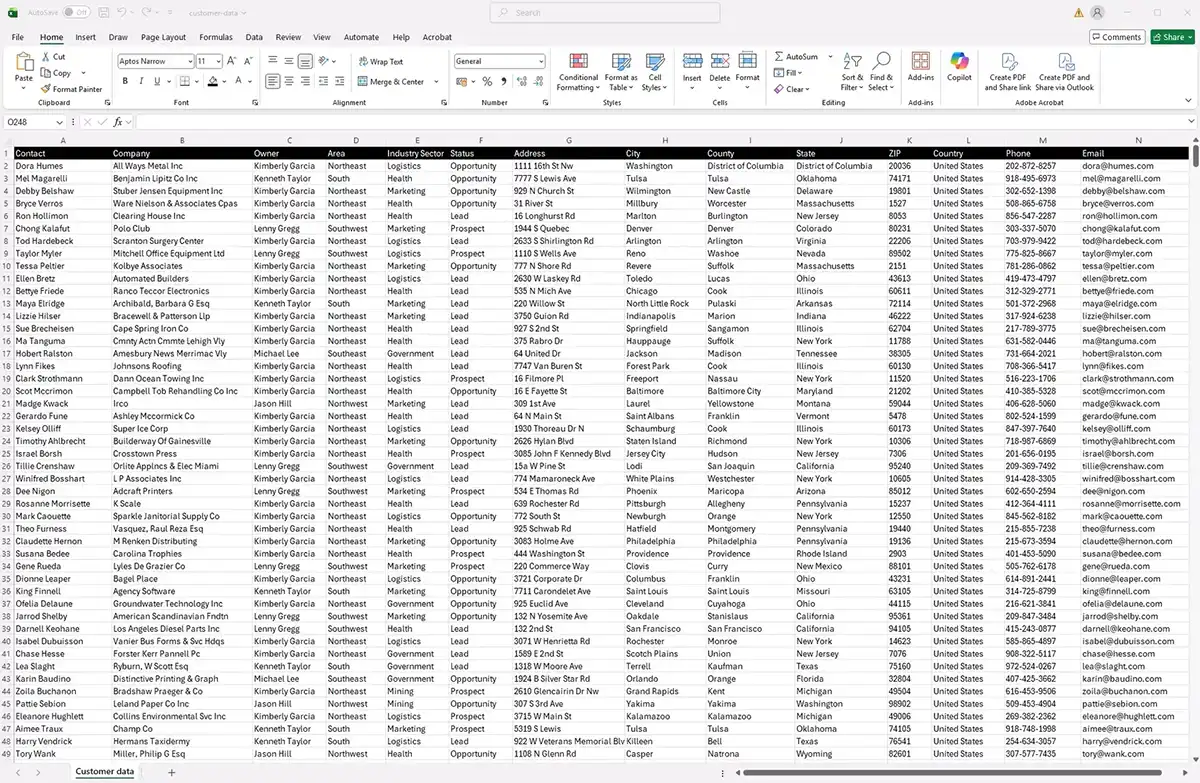Click the Save floppy disk icon
The width and height of the screenshot is (1200, 783).
102,13
